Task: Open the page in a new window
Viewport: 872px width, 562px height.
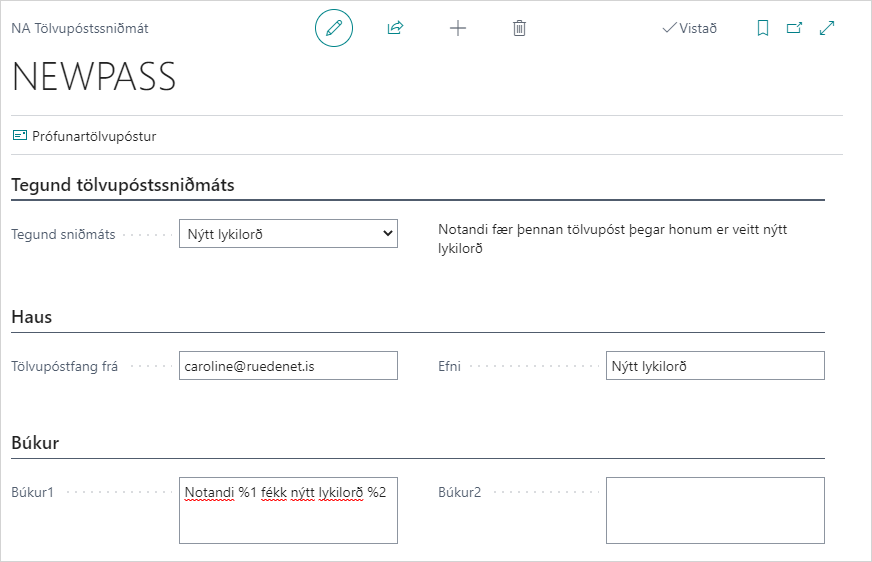Action: click(x=795, y=28)
